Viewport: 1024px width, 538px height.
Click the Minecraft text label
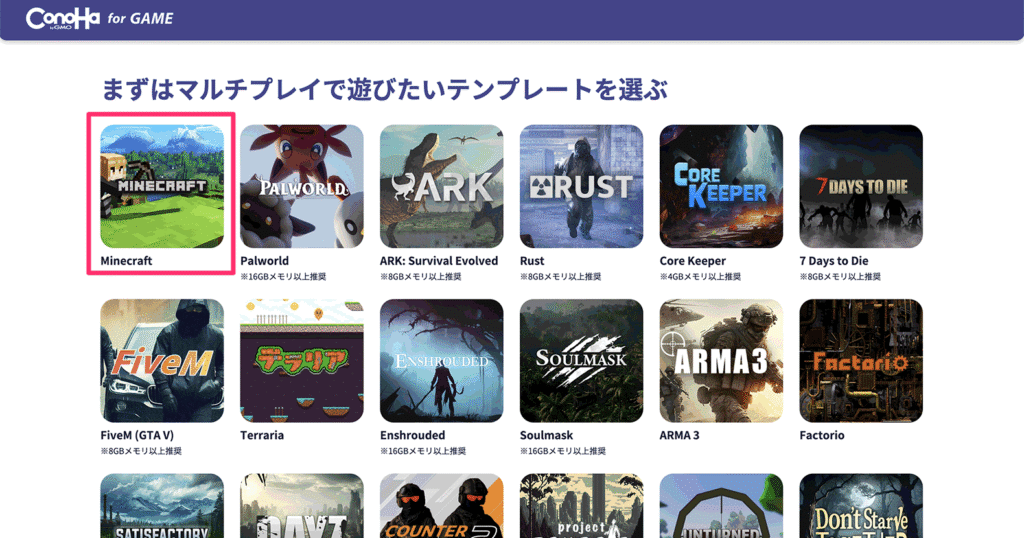click(x=126, y=261)
